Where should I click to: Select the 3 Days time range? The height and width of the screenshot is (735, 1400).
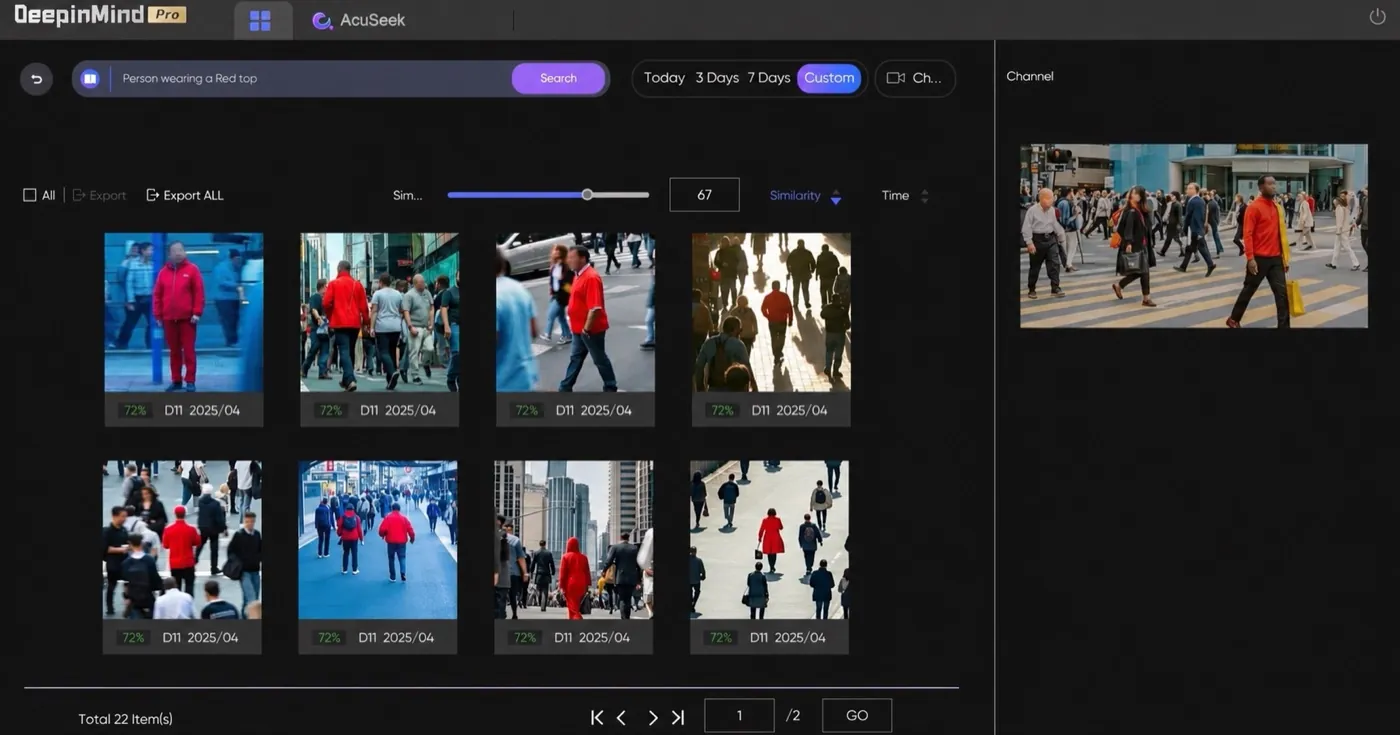[717, 78]
